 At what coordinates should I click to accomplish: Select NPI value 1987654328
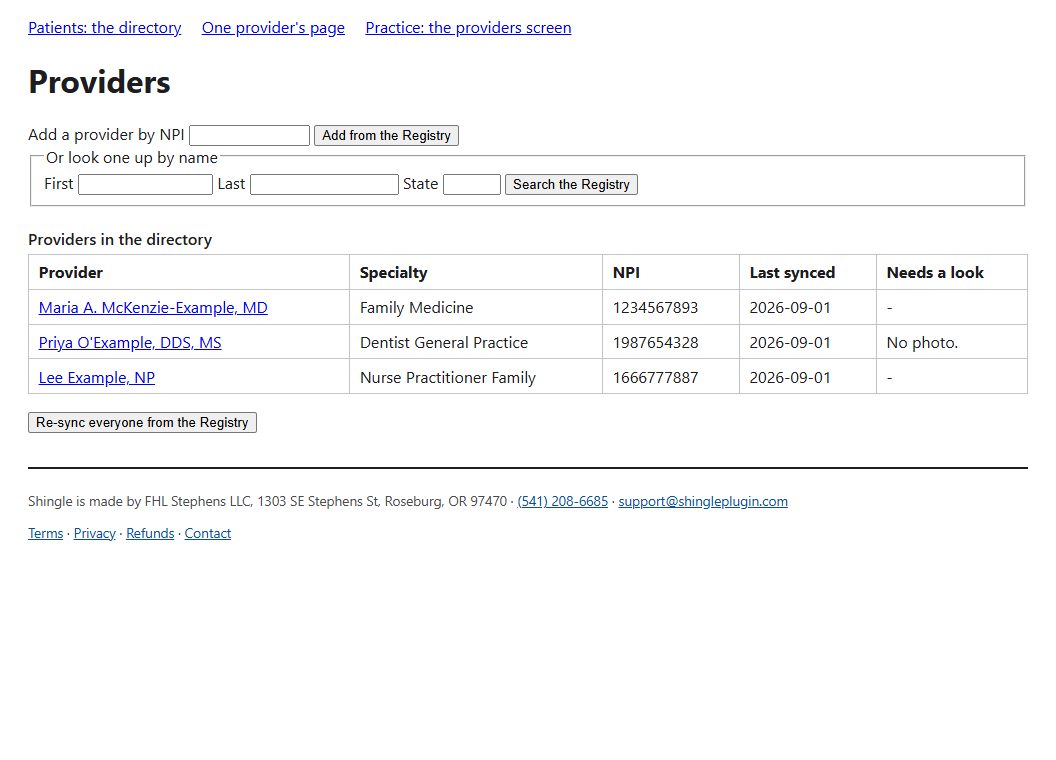(x=655, y=343)
